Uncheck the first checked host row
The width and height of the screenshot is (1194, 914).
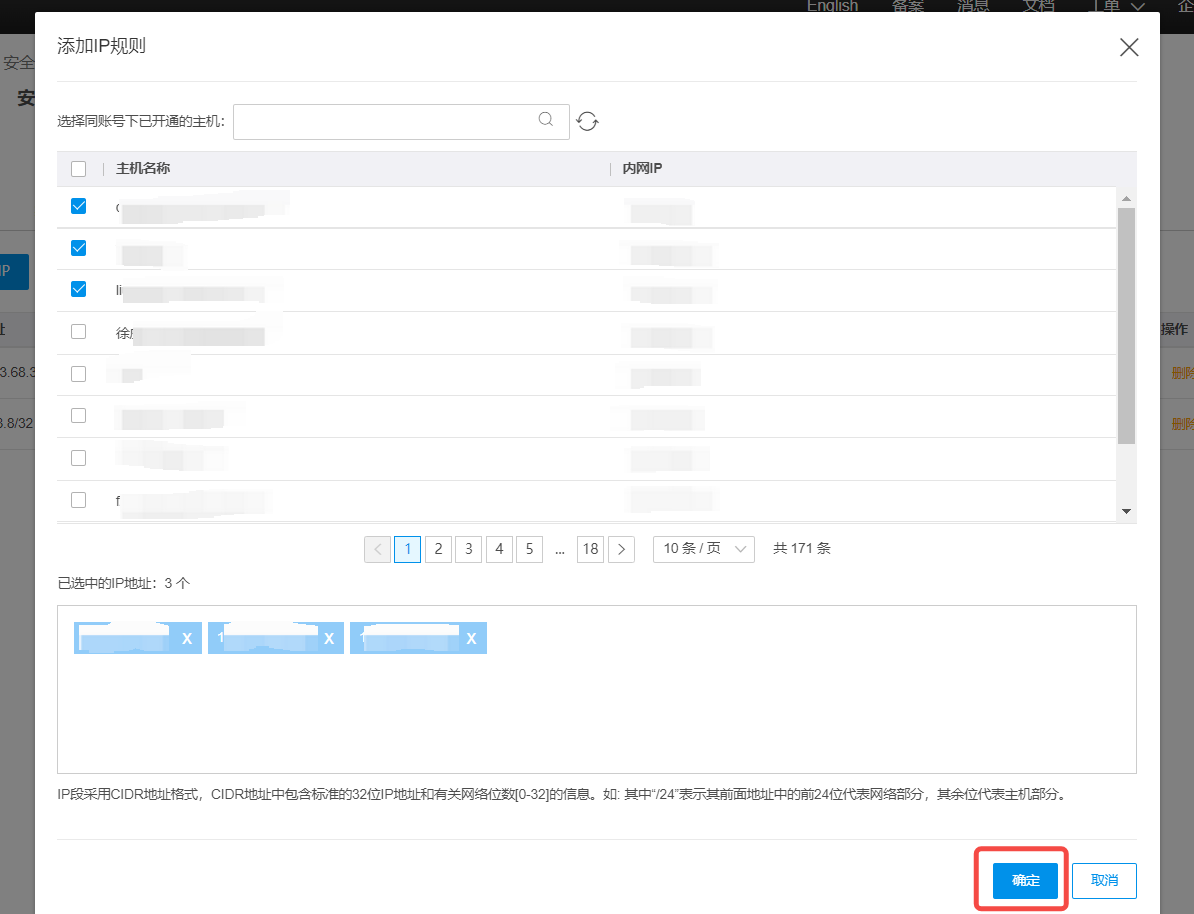[78, 206]
